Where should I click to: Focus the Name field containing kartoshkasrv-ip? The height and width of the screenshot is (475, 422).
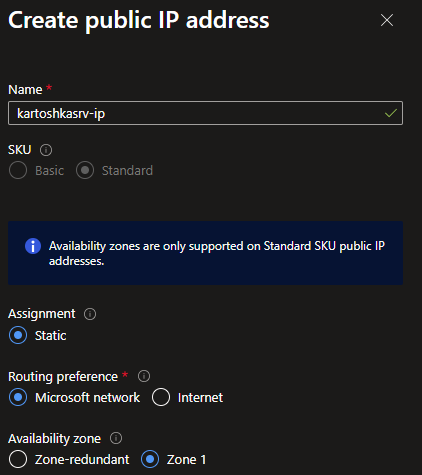(x=205, y=113)
